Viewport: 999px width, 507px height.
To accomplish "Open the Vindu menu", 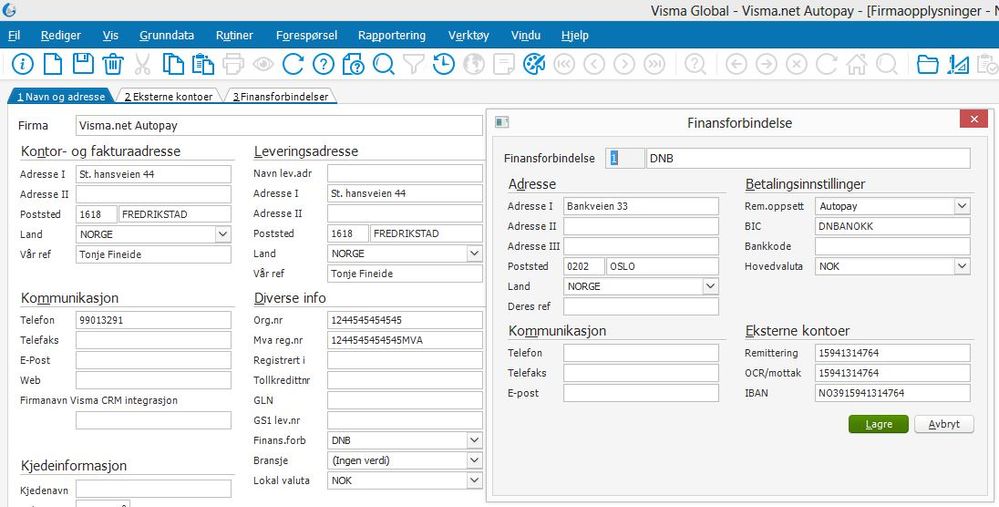I will point(526,36).
